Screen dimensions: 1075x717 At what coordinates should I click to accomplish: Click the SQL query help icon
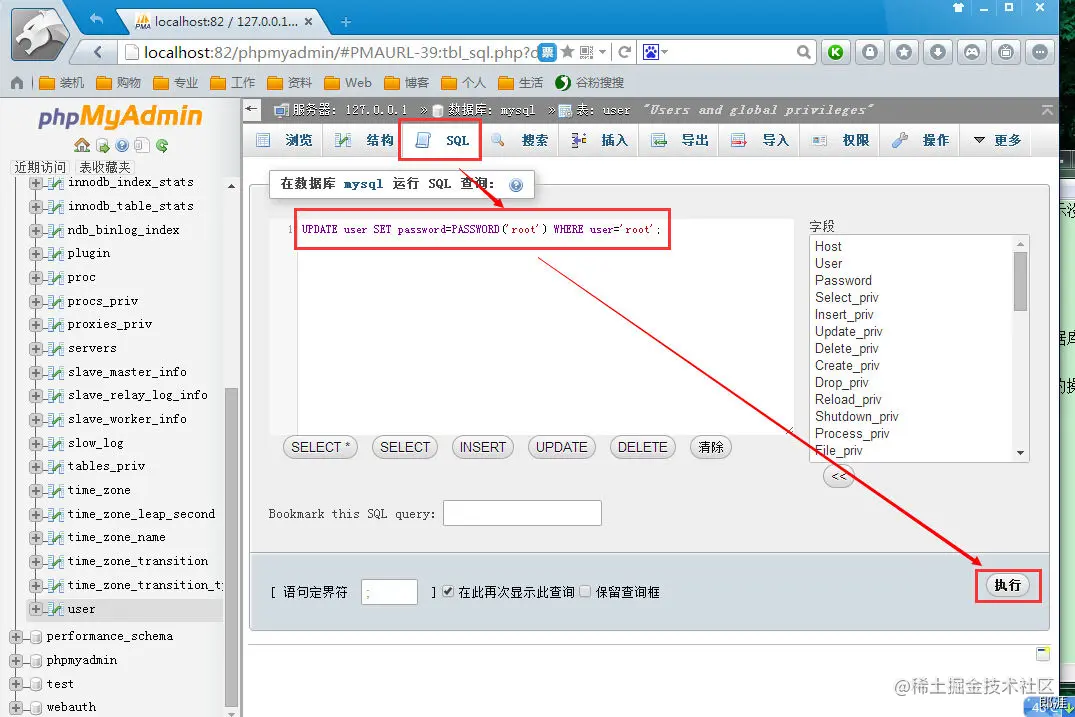click(x=516, y=184)
